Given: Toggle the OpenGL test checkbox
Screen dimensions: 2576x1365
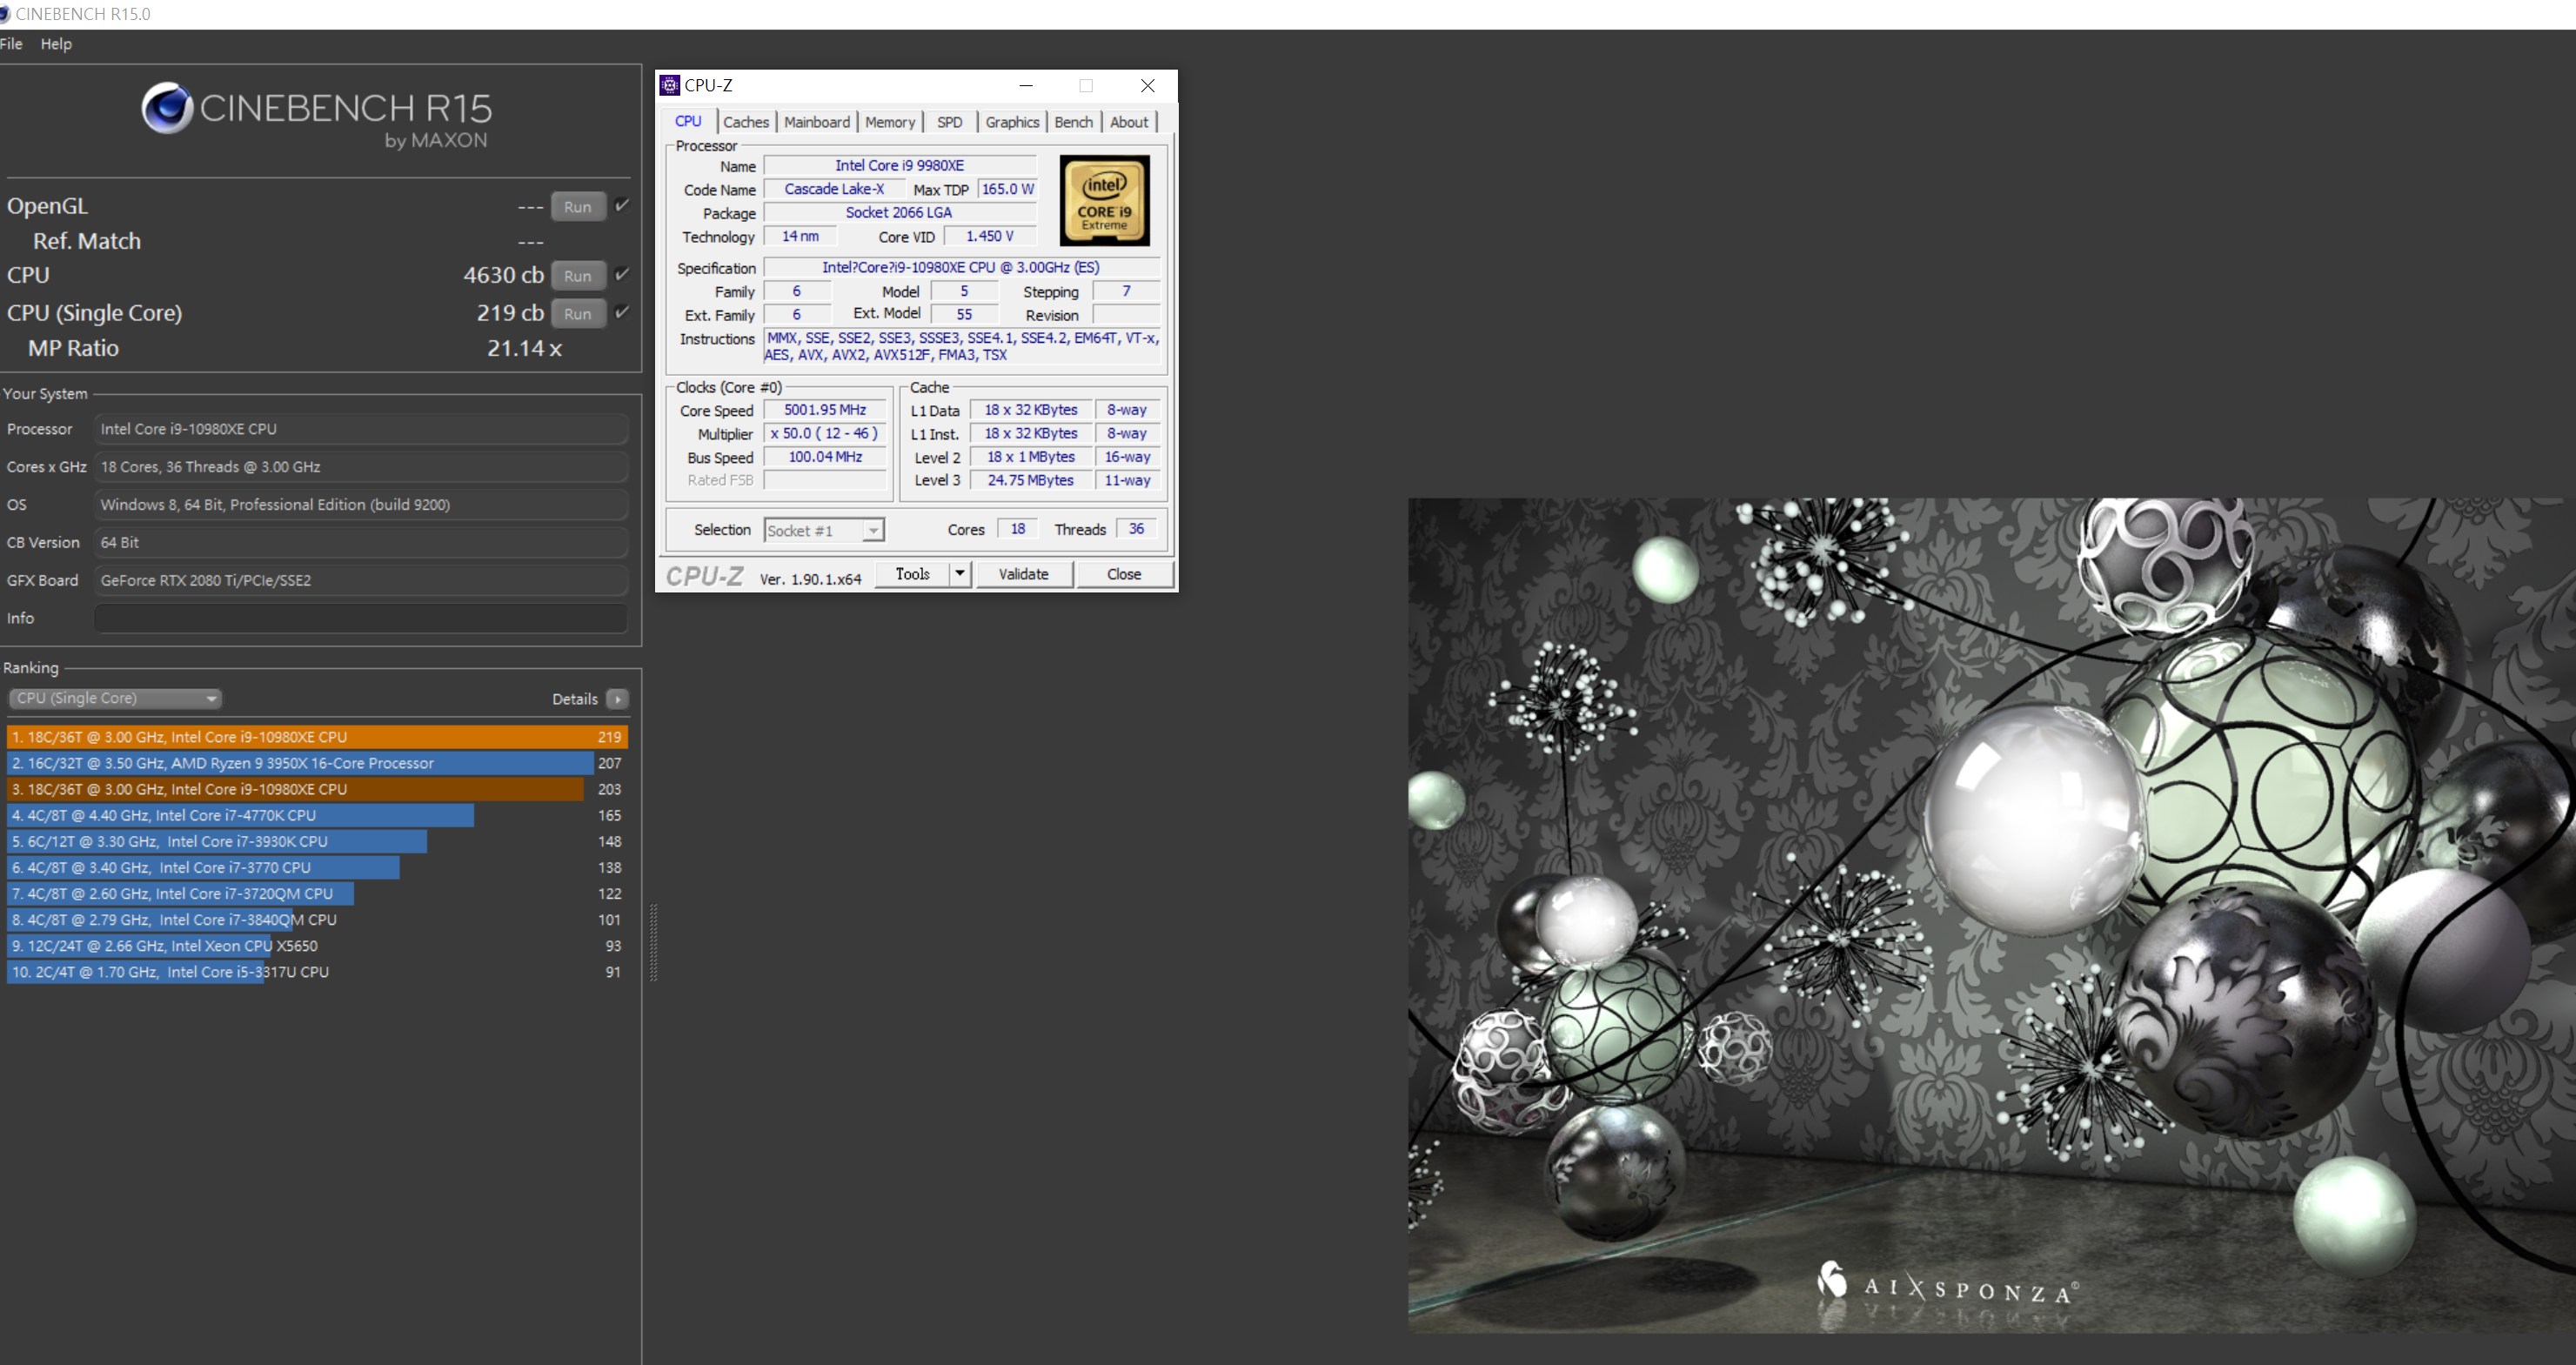Looking at the screenshot, I should pyautogui.click(x=622, y=205).
